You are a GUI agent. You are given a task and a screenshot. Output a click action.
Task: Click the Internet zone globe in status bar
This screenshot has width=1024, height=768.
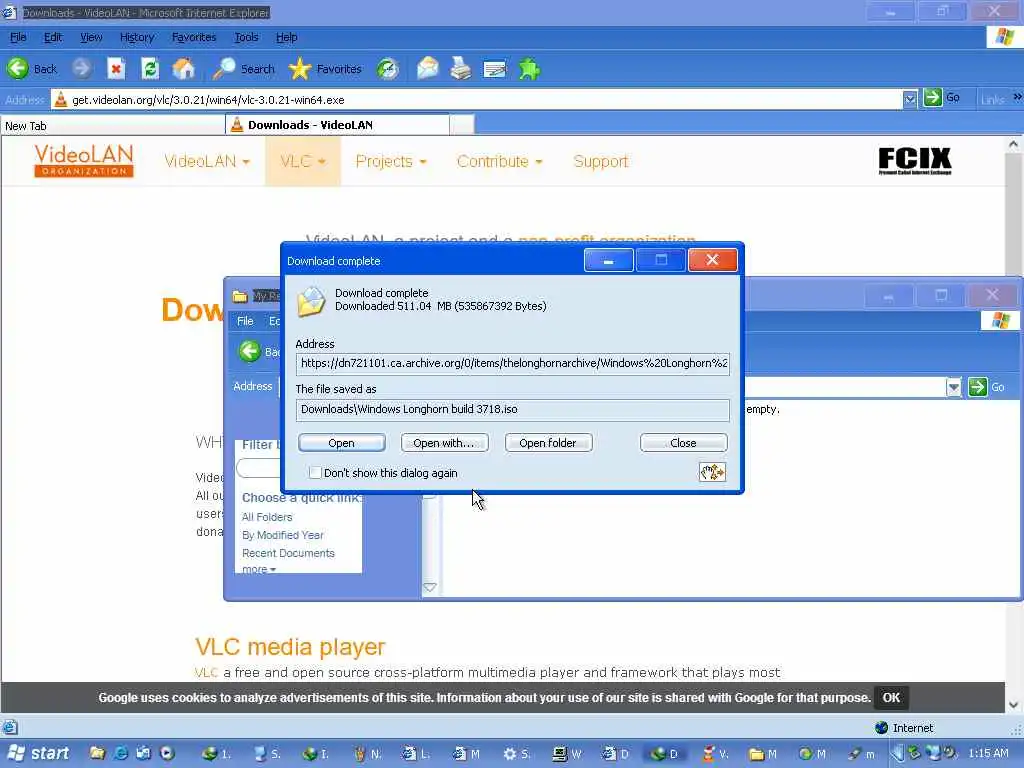[881, 728]
